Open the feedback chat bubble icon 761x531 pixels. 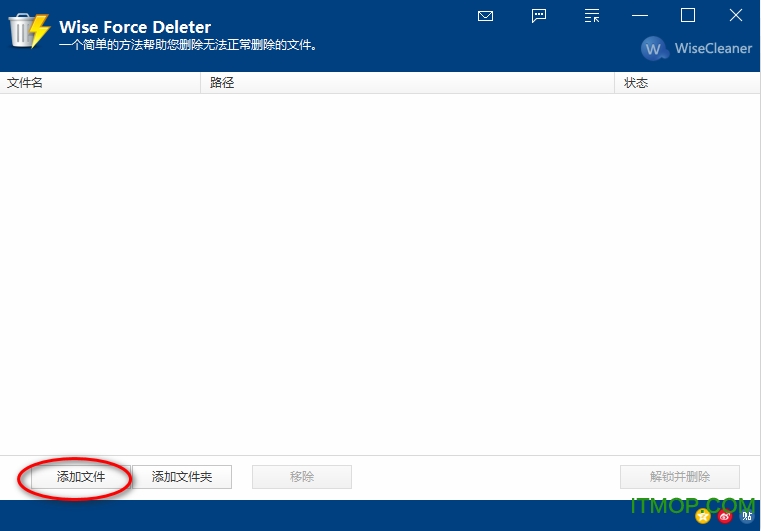tap(539, 16)
